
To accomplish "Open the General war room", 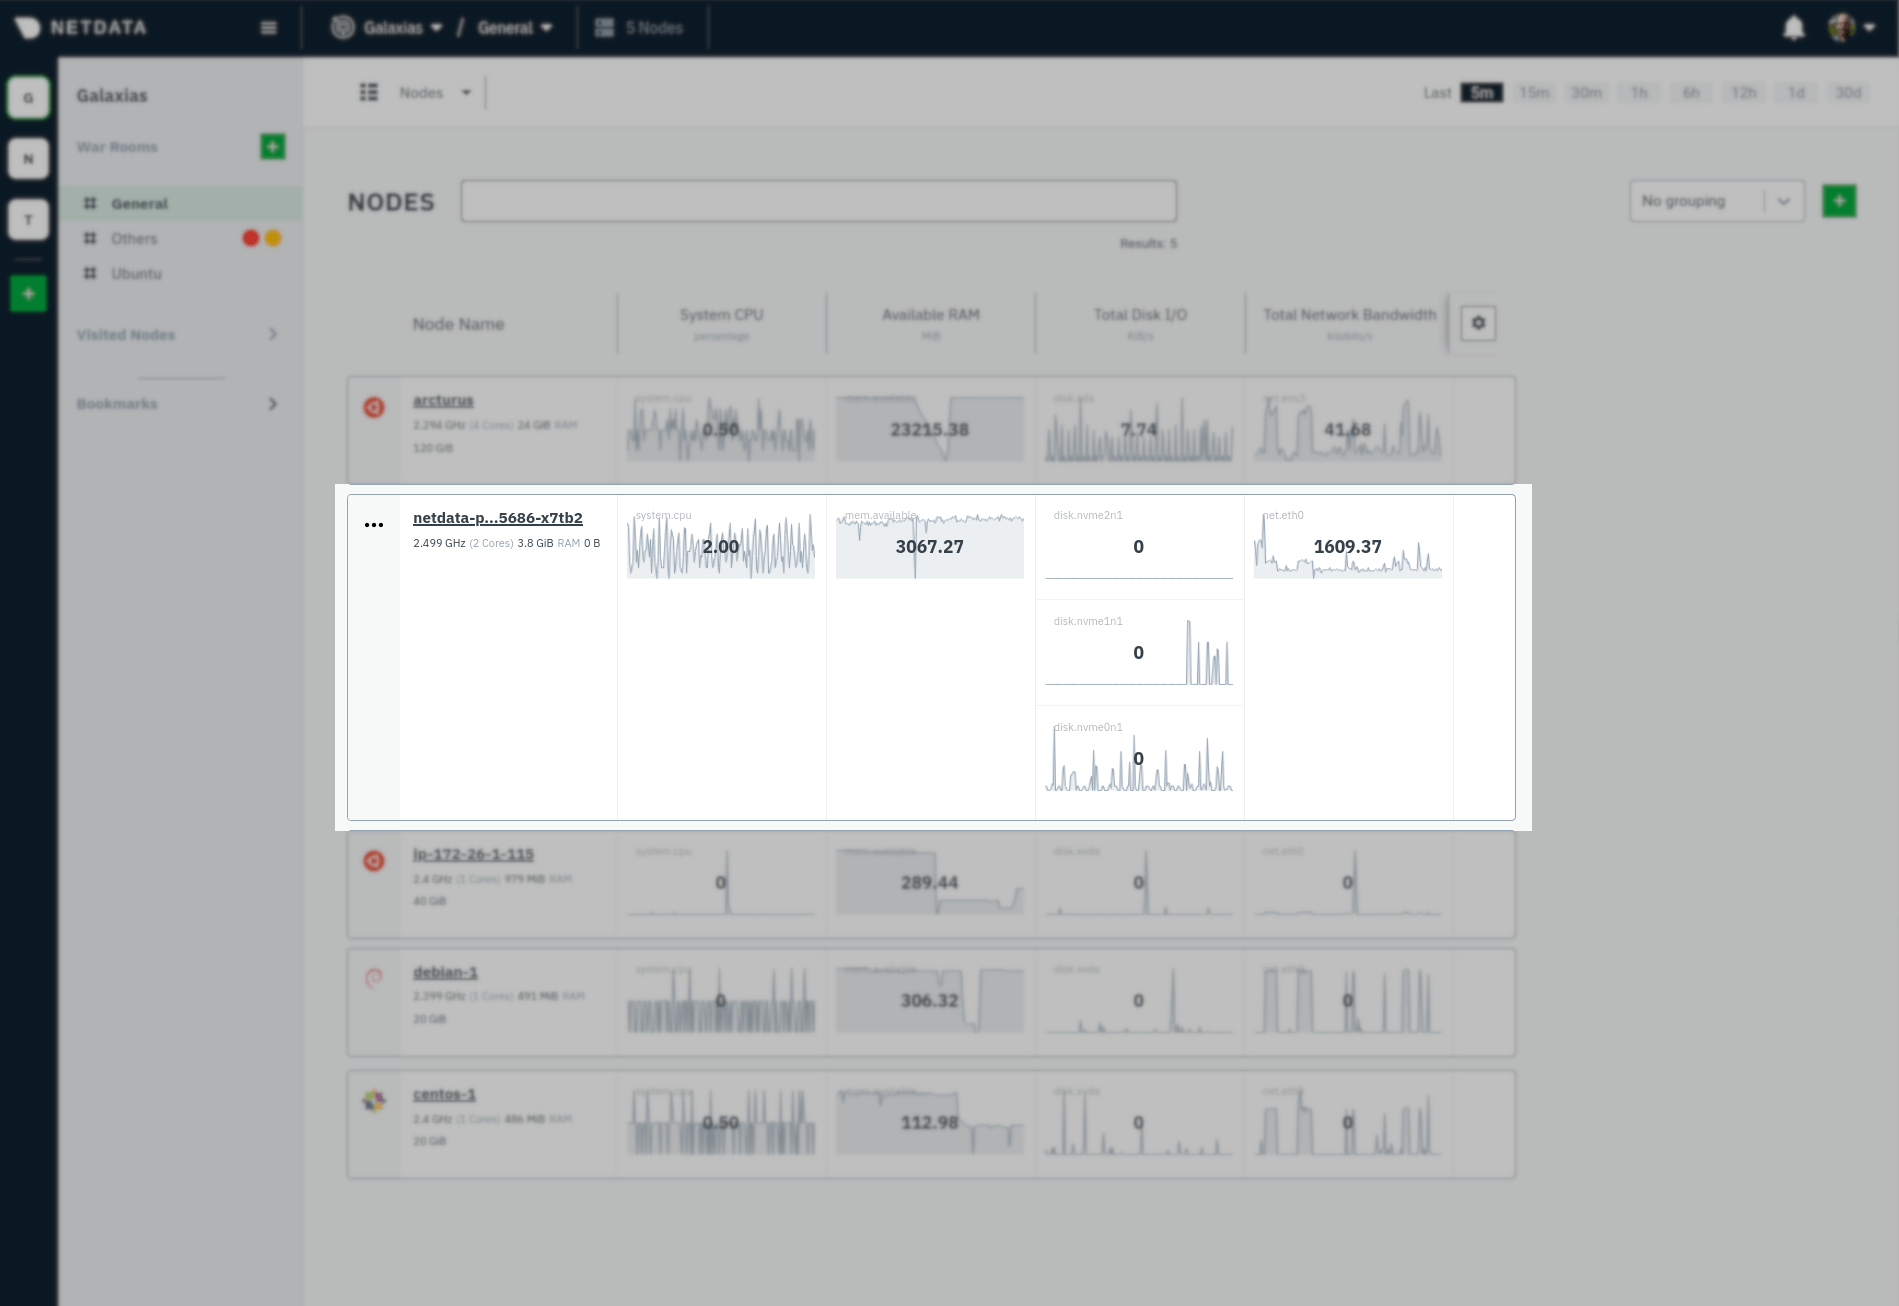I will 180,204.
